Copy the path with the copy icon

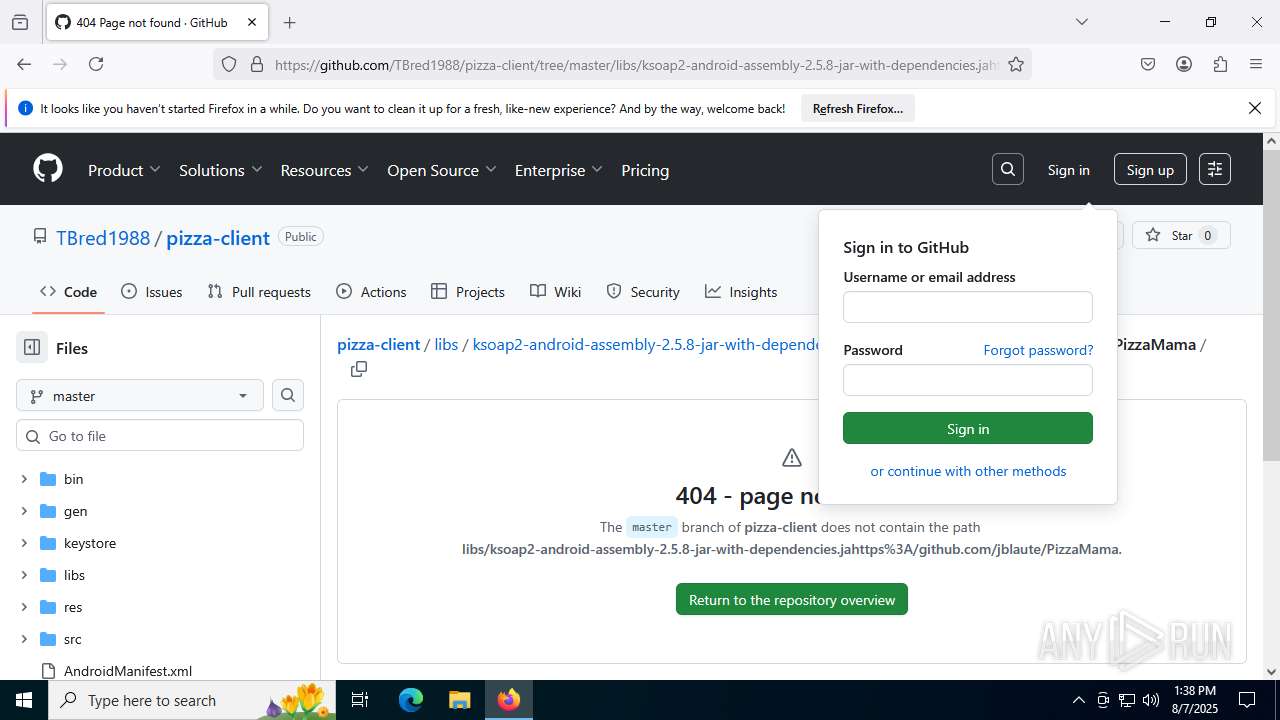point(359,370)
